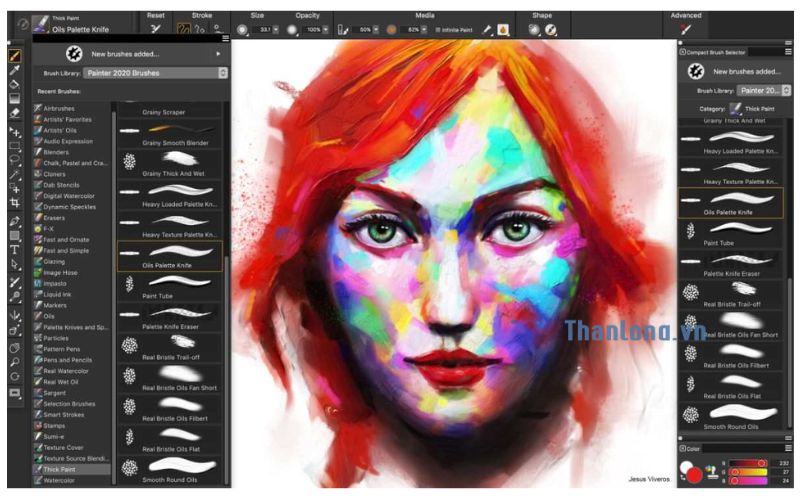
Task: Open the Opacity value dropdown
Action: tap(324, 31)
